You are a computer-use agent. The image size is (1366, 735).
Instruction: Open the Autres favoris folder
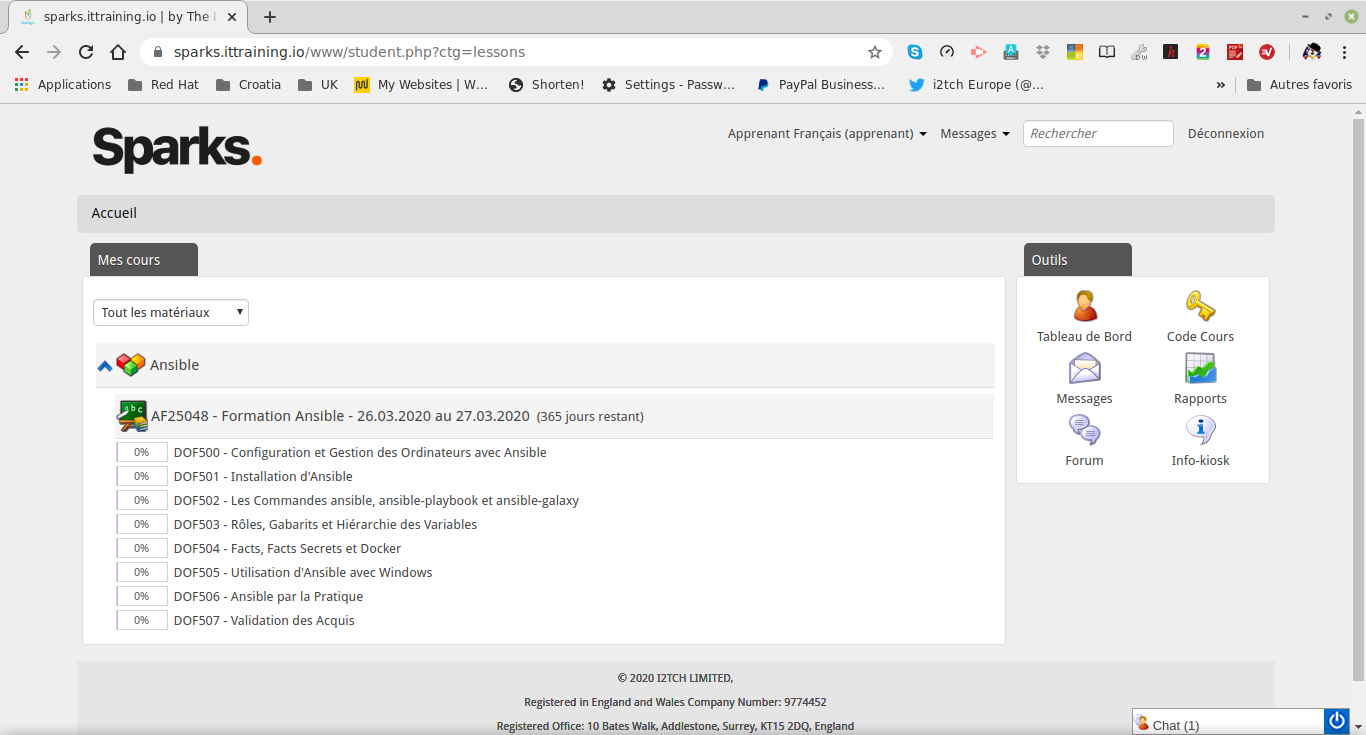[x=1300, y=85]
